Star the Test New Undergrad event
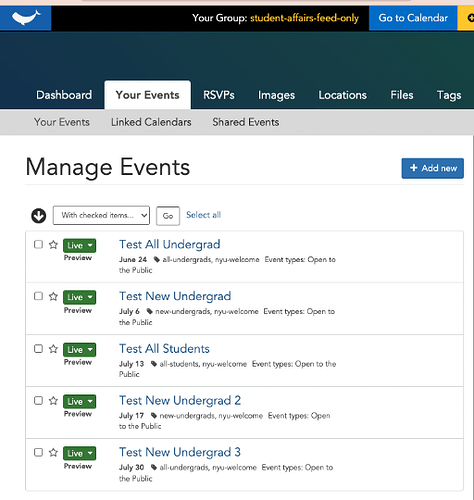Image resolution: width=474 pixels, height=500 pixels. (53, 296)
